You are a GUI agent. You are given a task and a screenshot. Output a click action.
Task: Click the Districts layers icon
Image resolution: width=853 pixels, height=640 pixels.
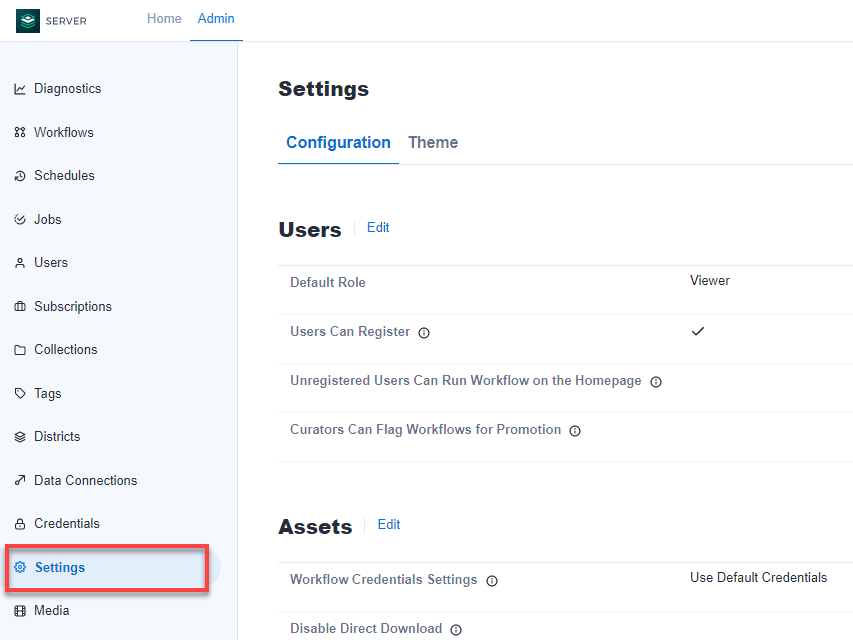[x=20, y=436]
